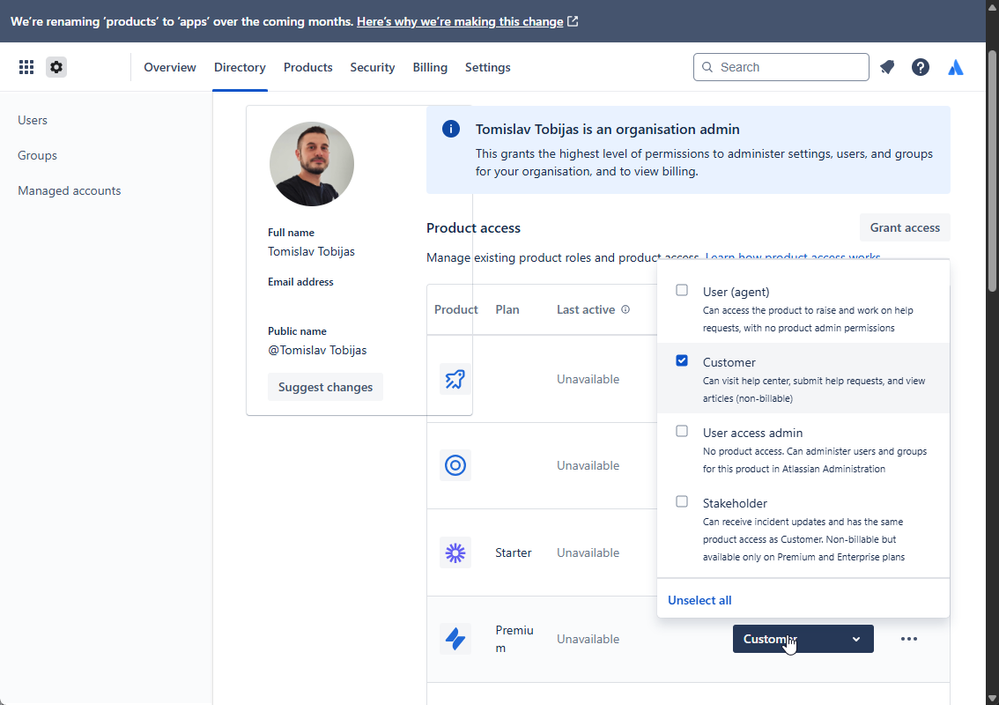
Task: Open the Overview tab
Action: coord(169,67)
